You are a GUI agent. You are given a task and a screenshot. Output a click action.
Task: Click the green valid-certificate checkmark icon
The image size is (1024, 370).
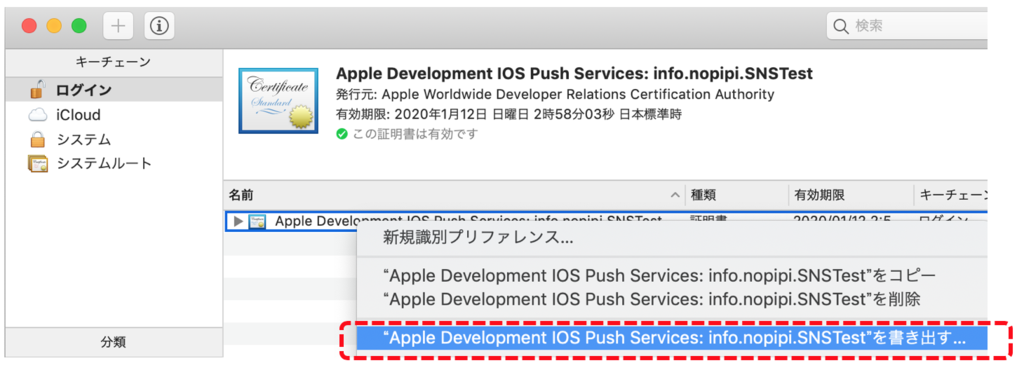(x=342, y=134)
